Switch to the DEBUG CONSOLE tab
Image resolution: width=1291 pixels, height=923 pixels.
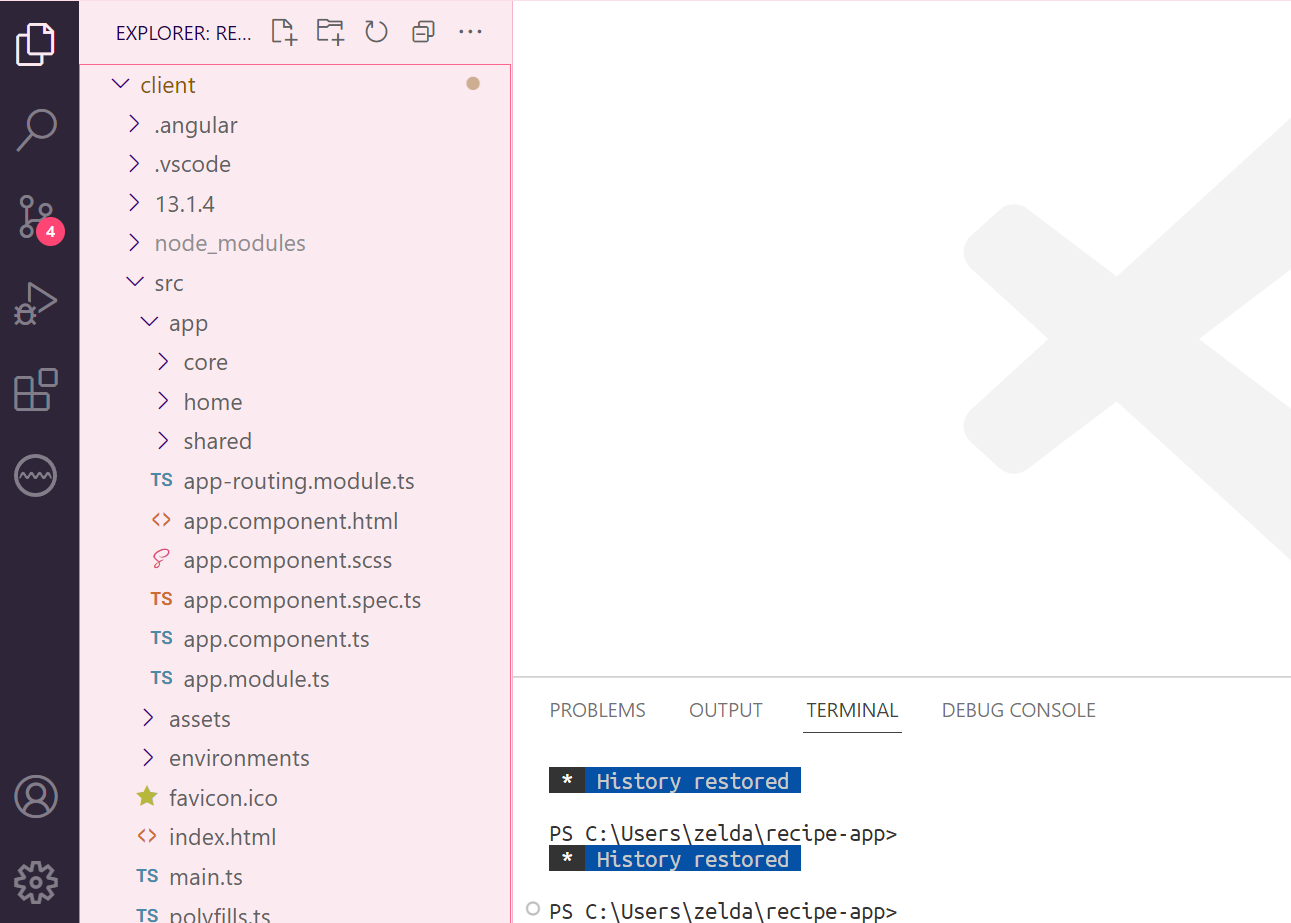pos(1018,710)
